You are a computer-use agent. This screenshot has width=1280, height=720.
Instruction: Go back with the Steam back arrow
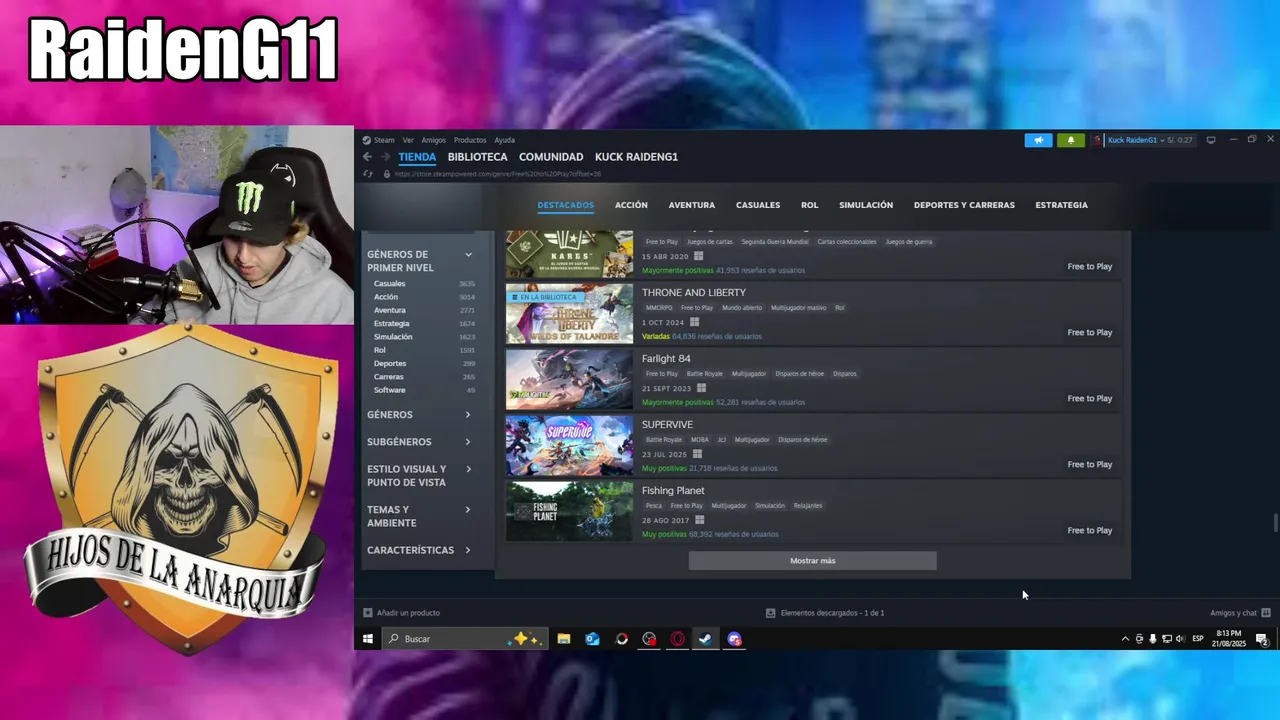point(367,157)
